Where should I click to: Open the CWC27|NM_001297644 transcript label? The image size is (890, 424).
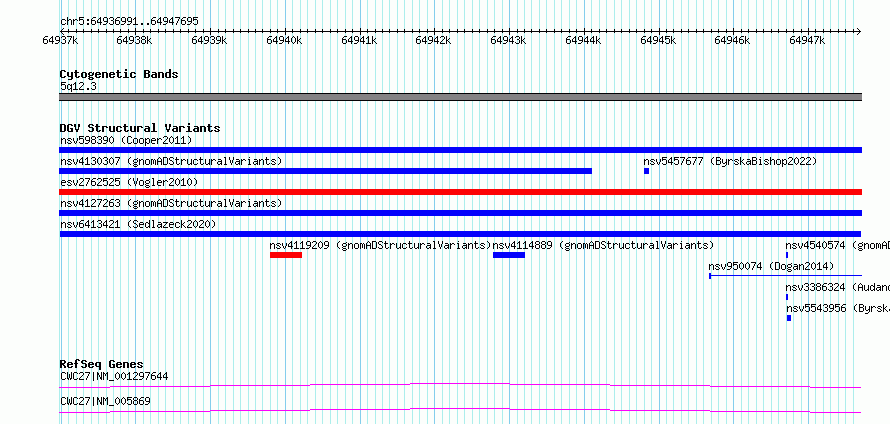[114, 376]
